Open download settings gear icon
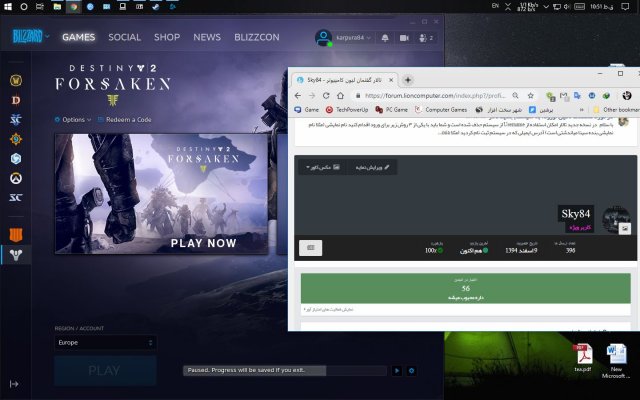This screenshot has width=640, height=400. point(411,371)
